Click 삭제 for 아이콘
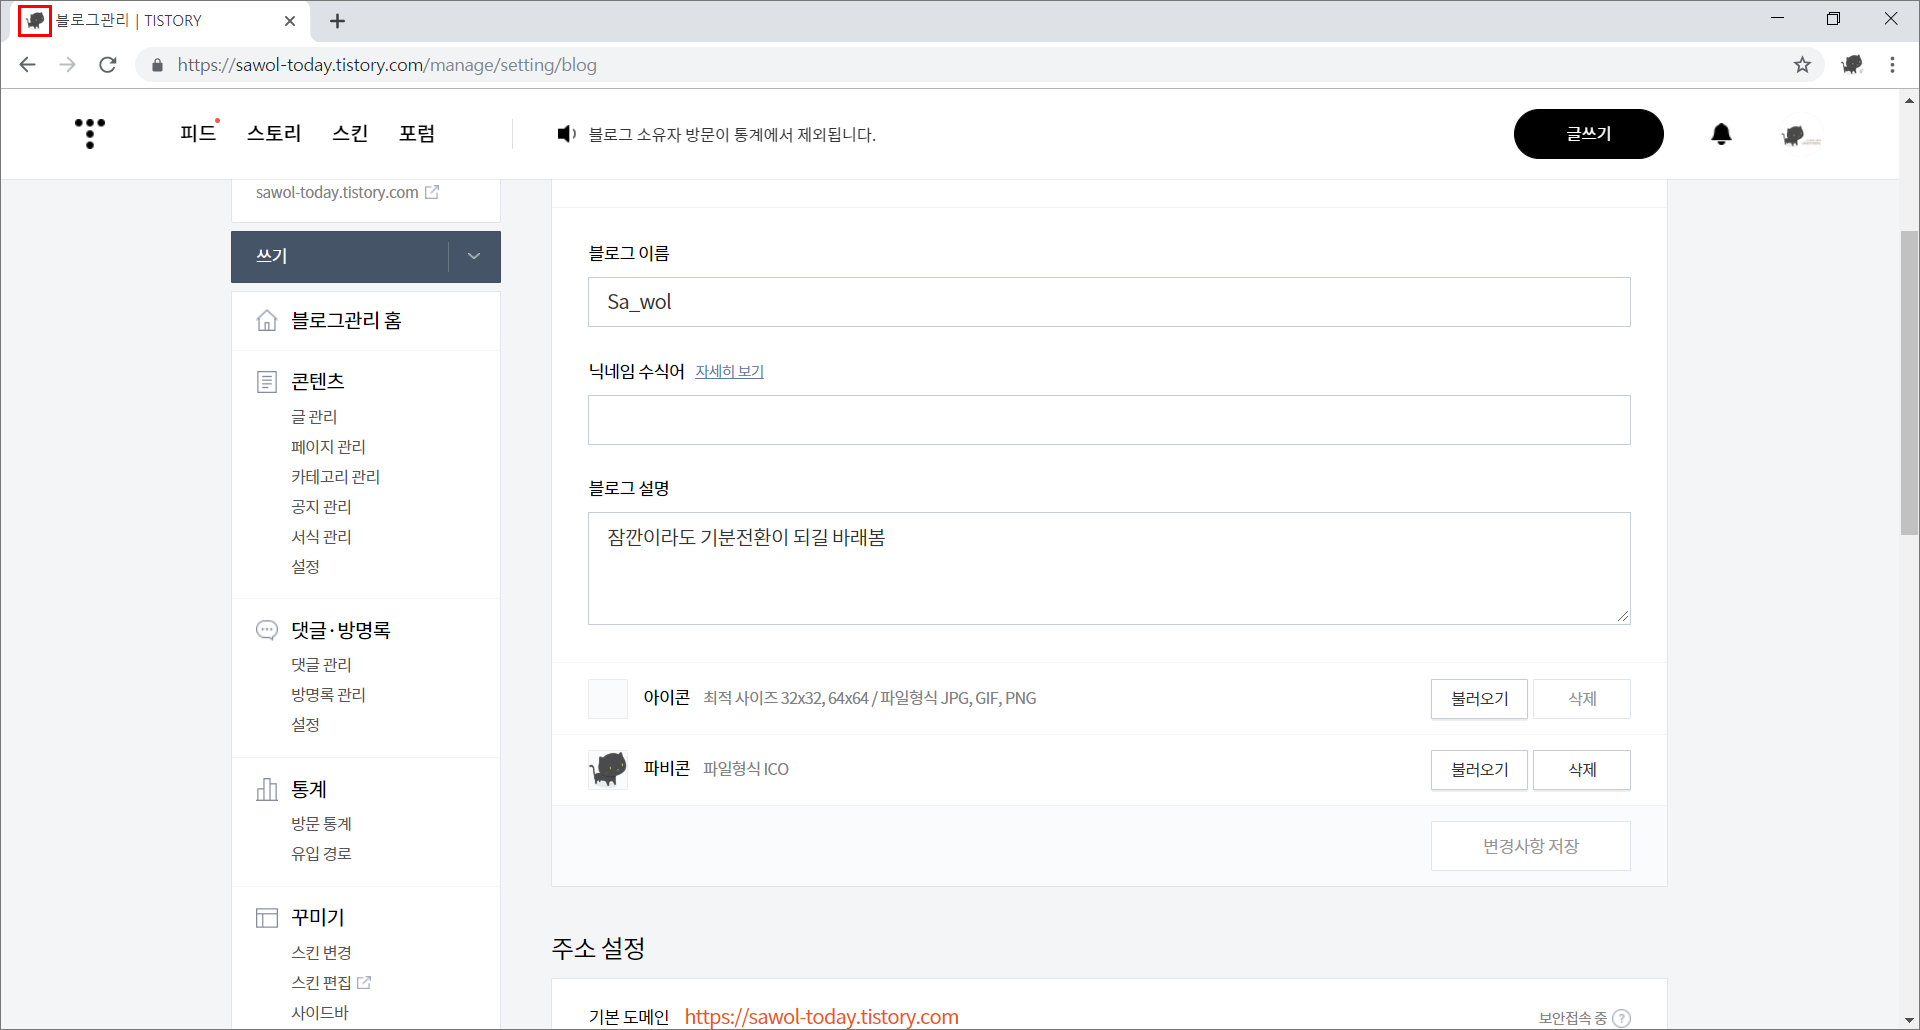This screenshot has width=1920, height=1030. [x=1582, y=699]
